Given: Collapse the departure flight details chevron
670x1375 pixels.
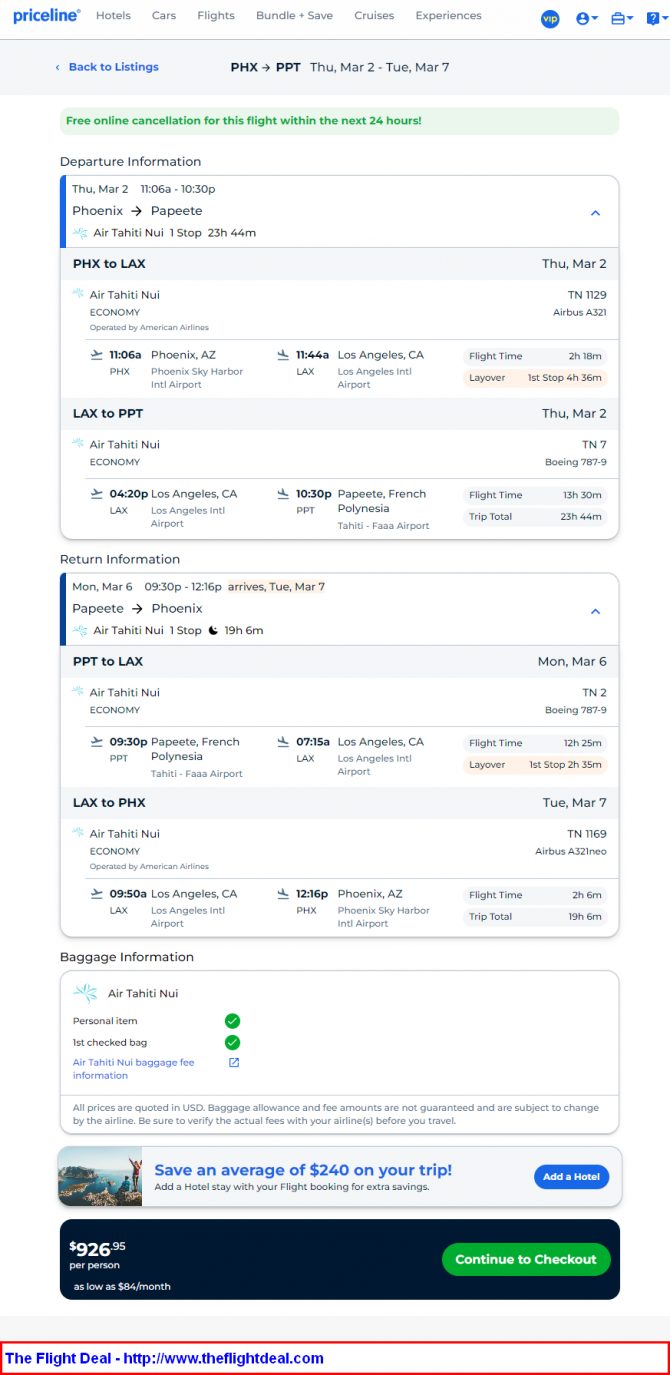Looking at the screenshot, I should 595,213.
